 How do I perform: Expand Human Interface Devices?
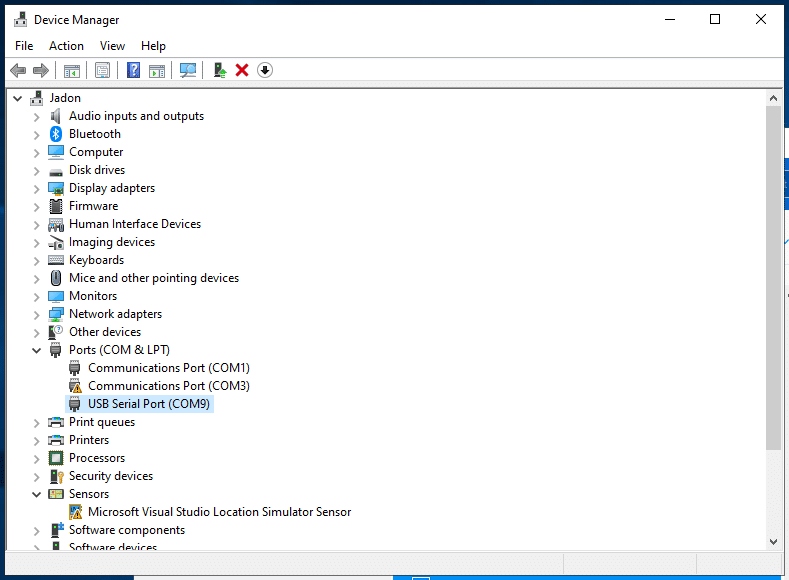(x=36, y=225)
